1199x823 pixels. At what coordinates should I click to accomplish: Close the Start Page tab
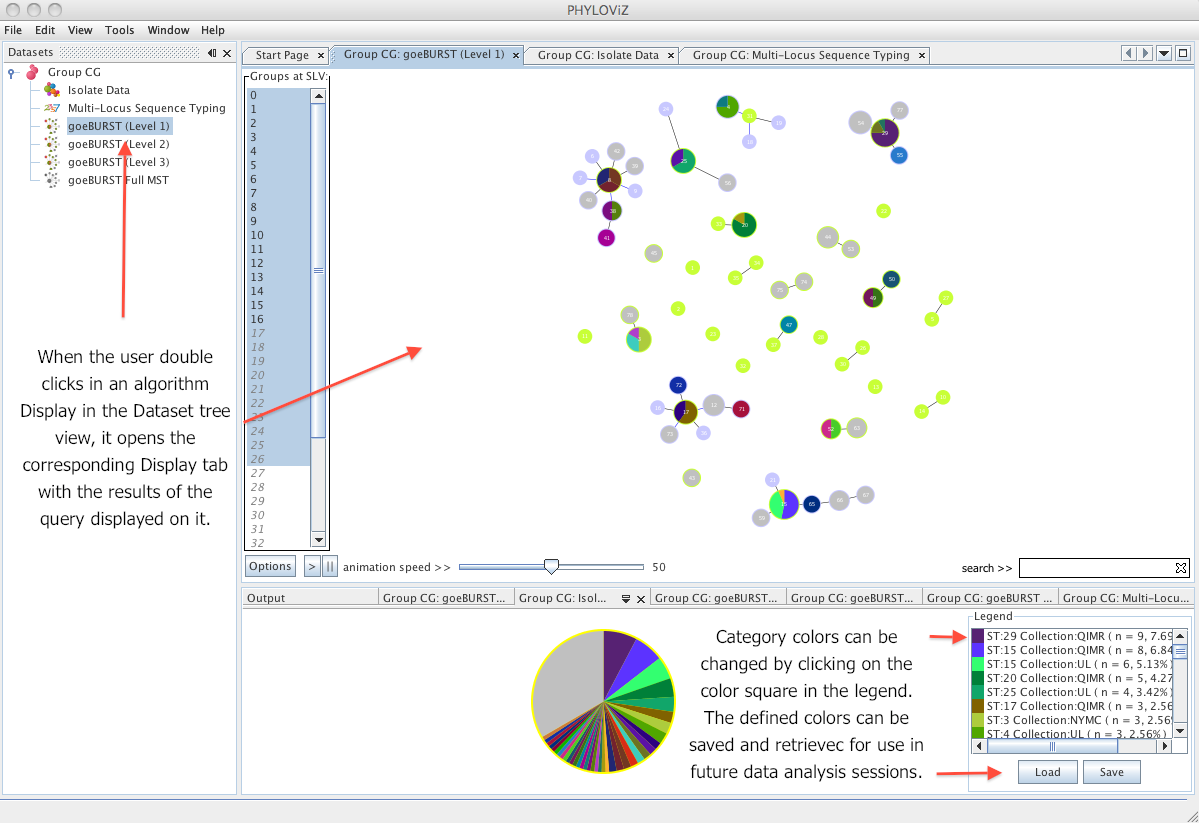point(321,56)
